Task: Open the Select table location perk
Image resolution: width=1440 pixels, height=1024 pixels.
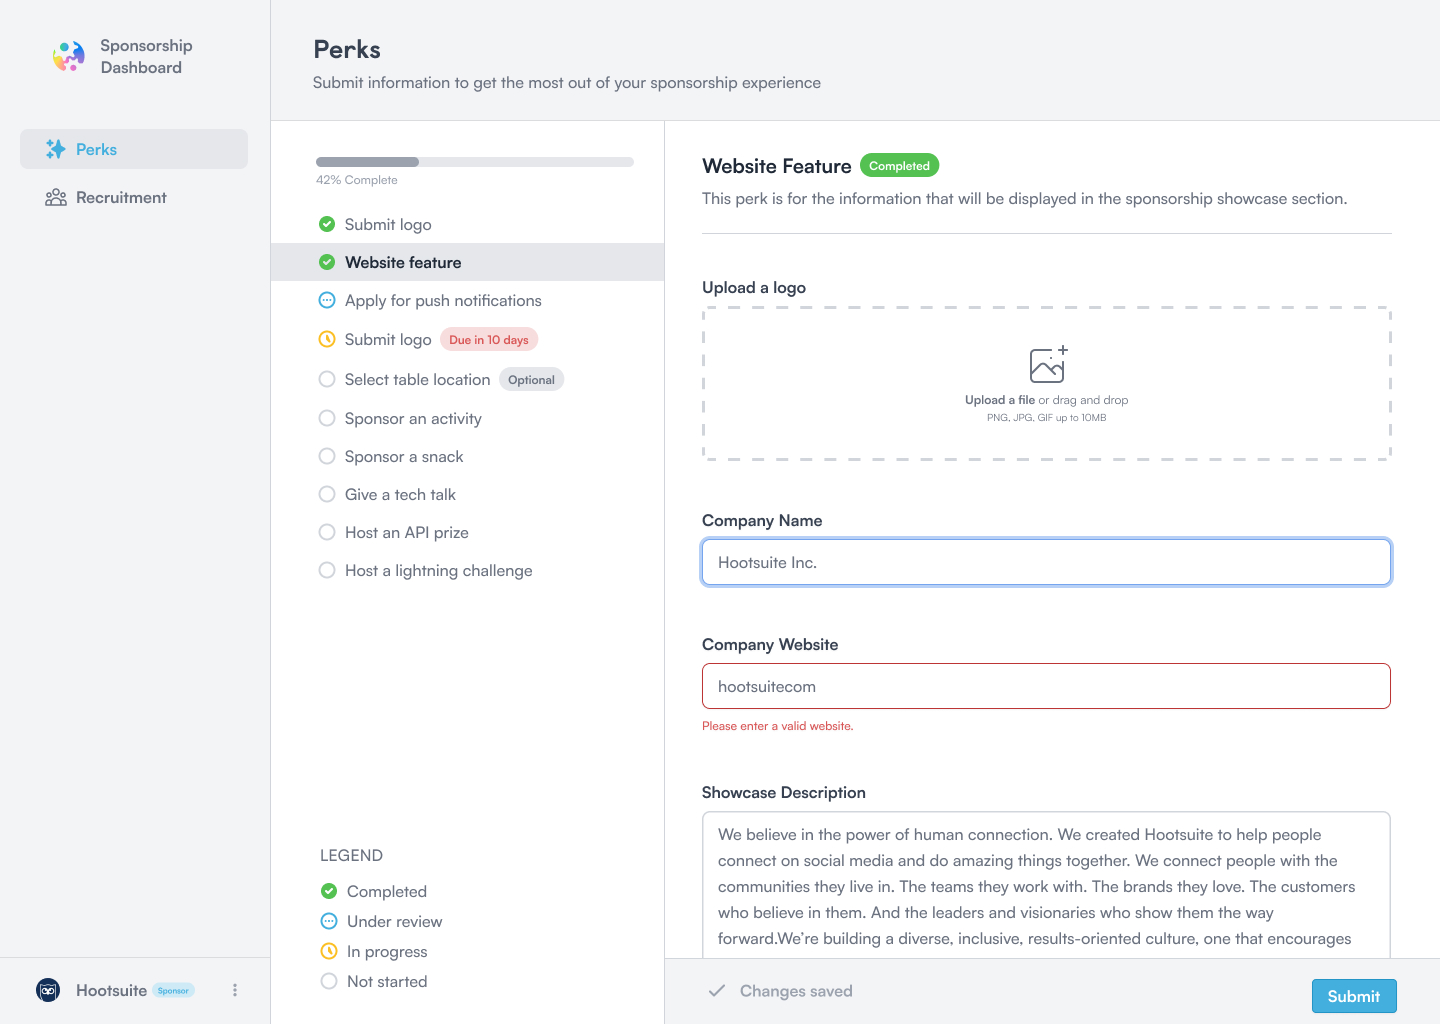Action: [x=417, y=379]
